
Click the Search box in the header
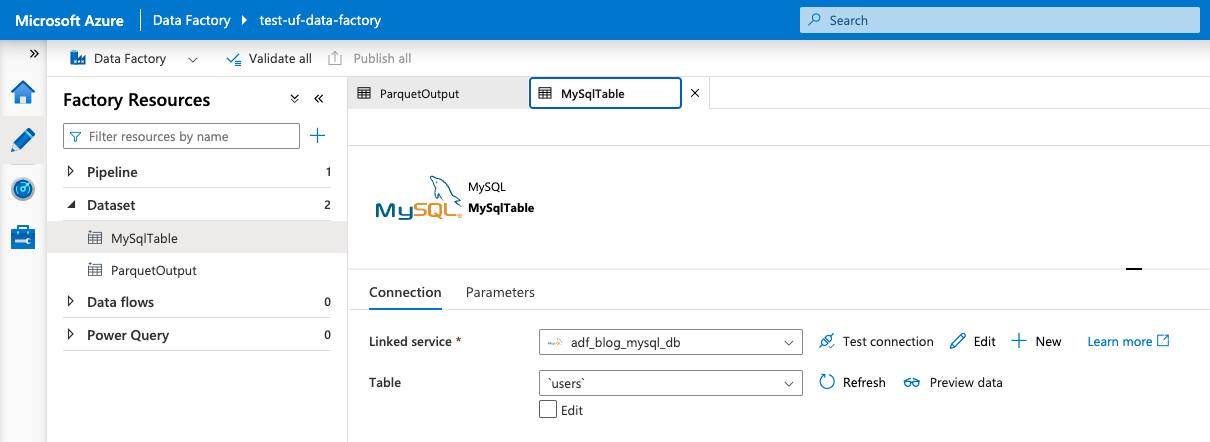[x=999, y=20]
